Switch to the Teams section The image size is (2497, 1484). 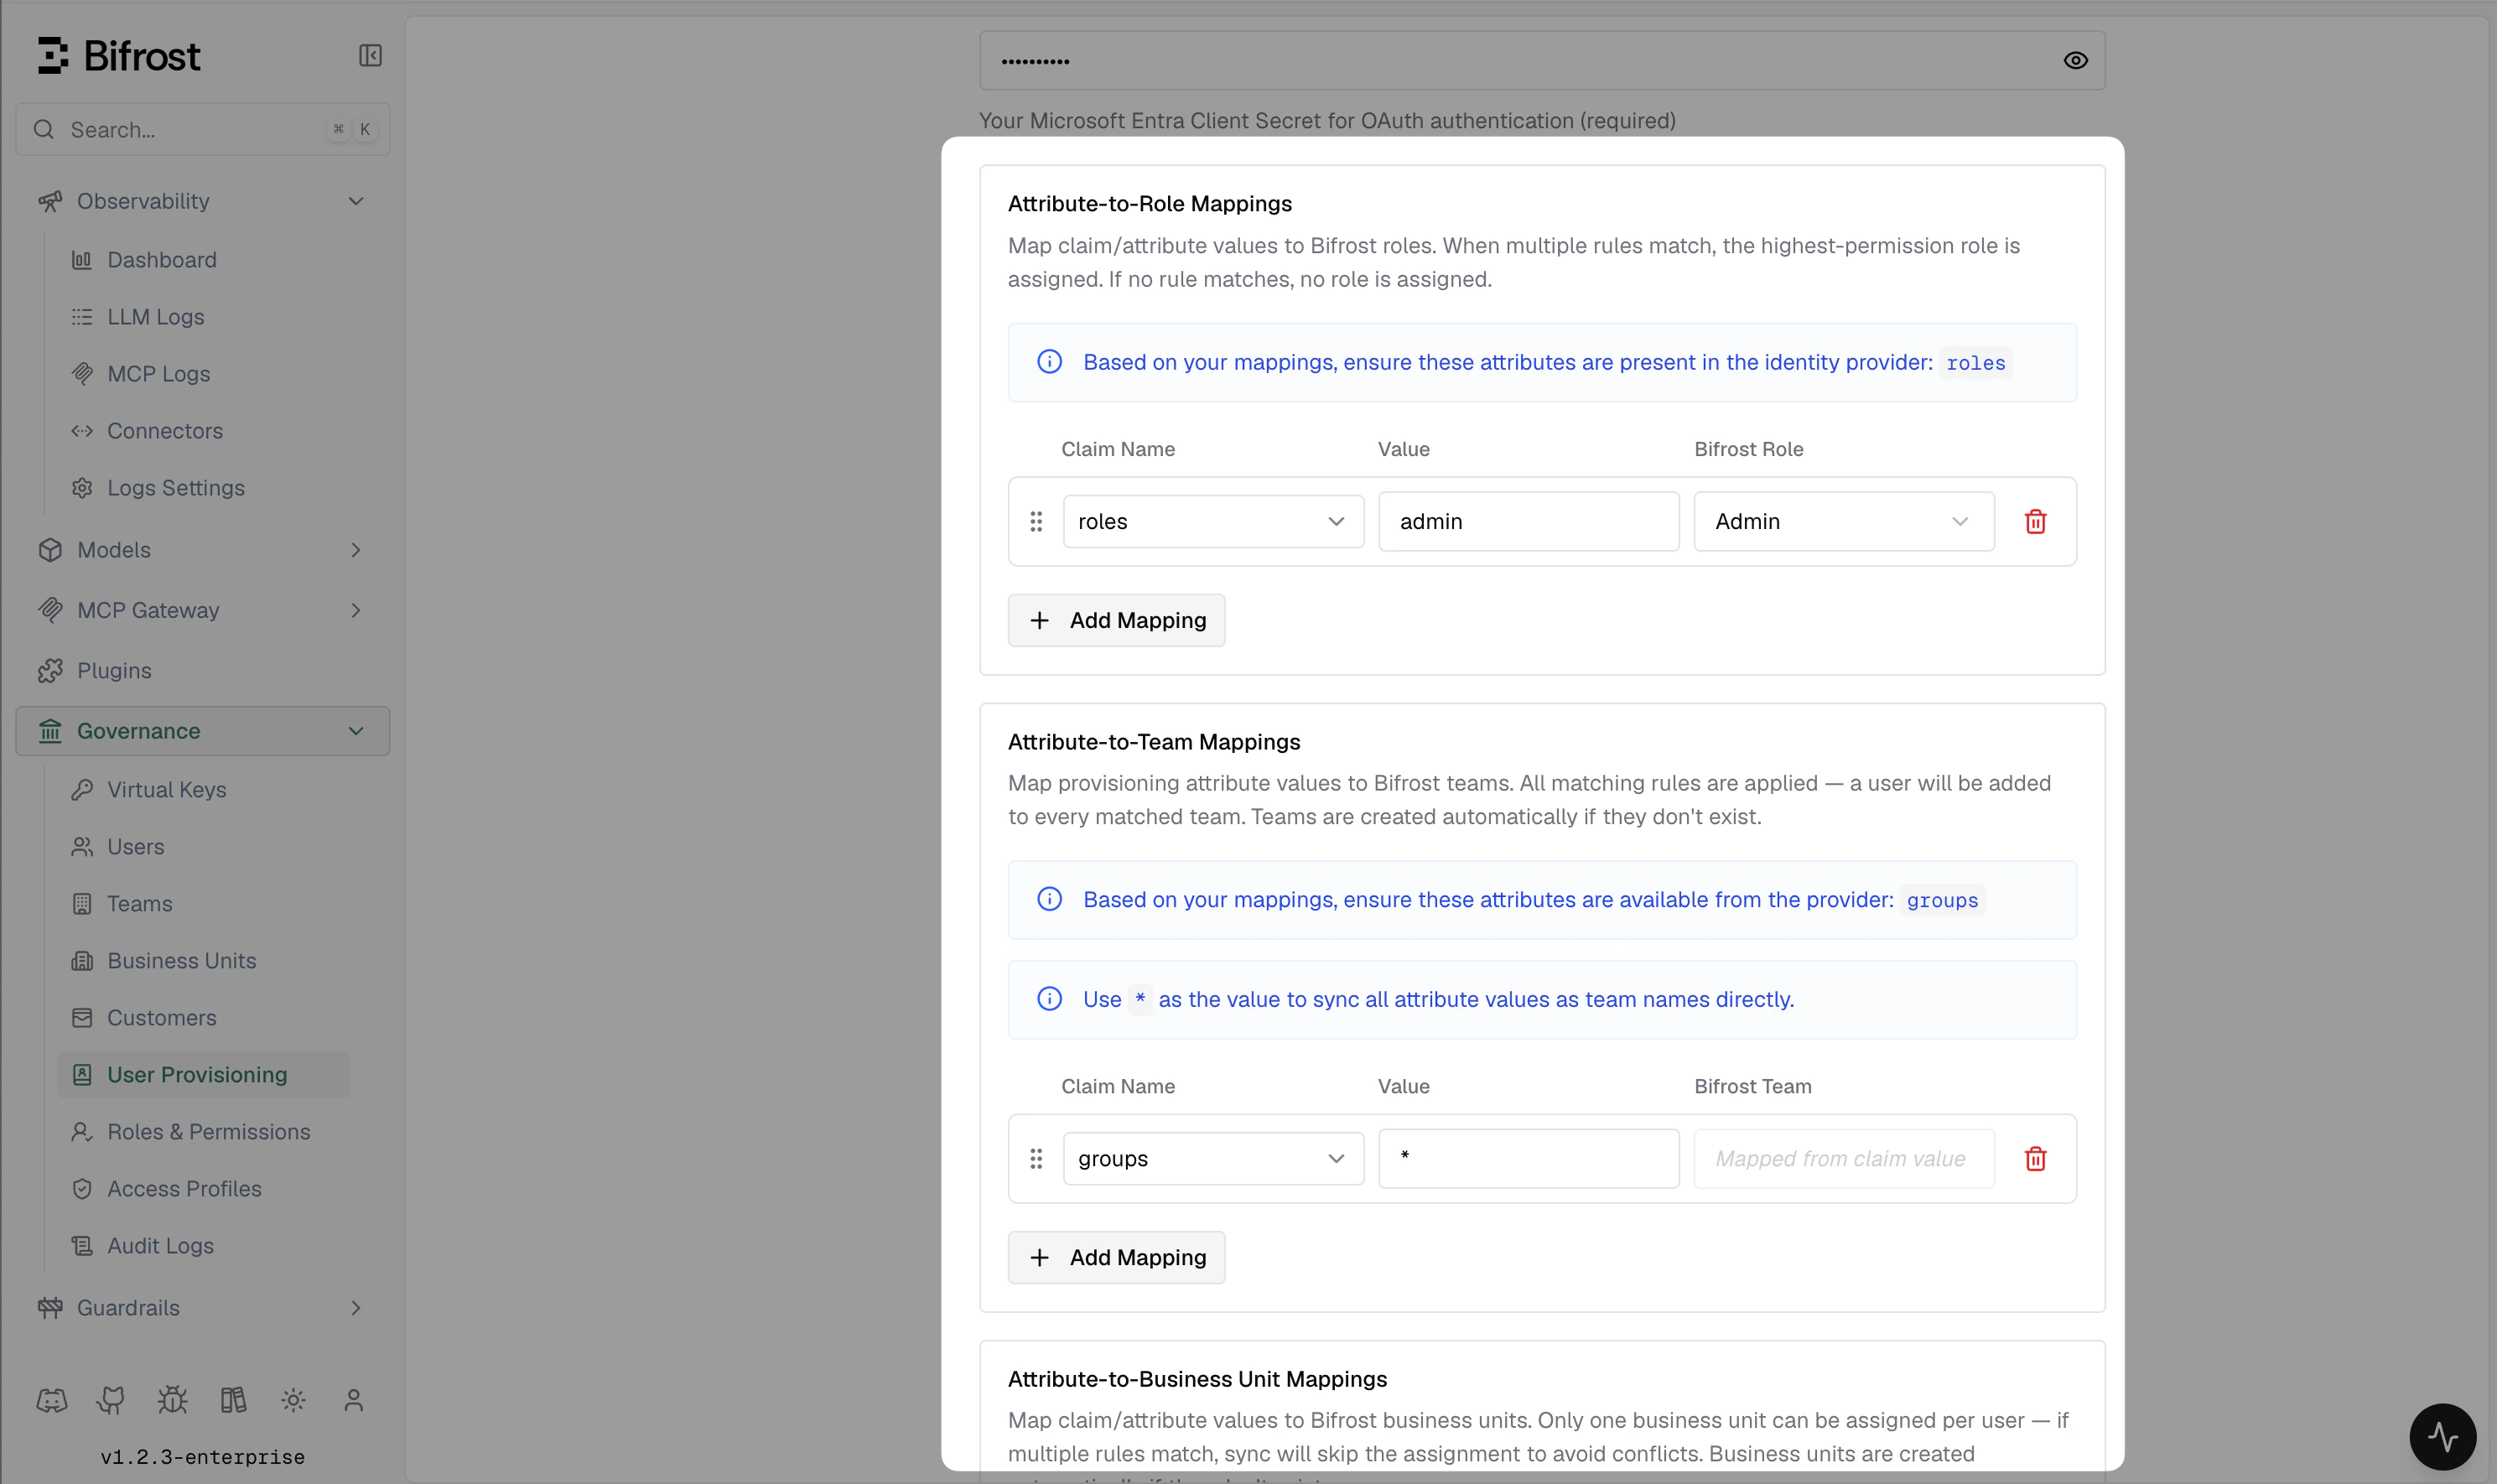click(x=139, y=903)
